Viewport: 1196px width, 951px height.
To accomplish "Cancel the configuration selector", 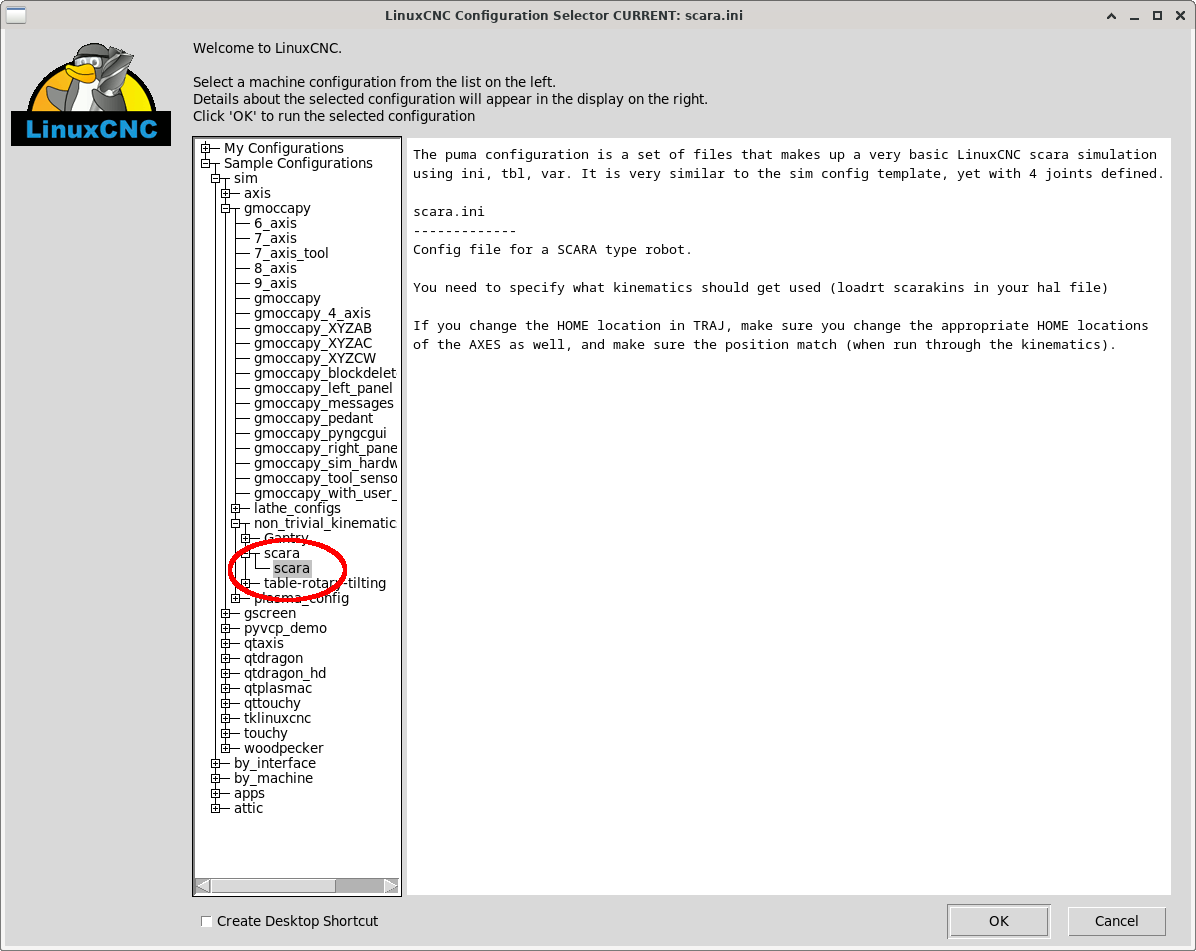I will pos(1116,921).
